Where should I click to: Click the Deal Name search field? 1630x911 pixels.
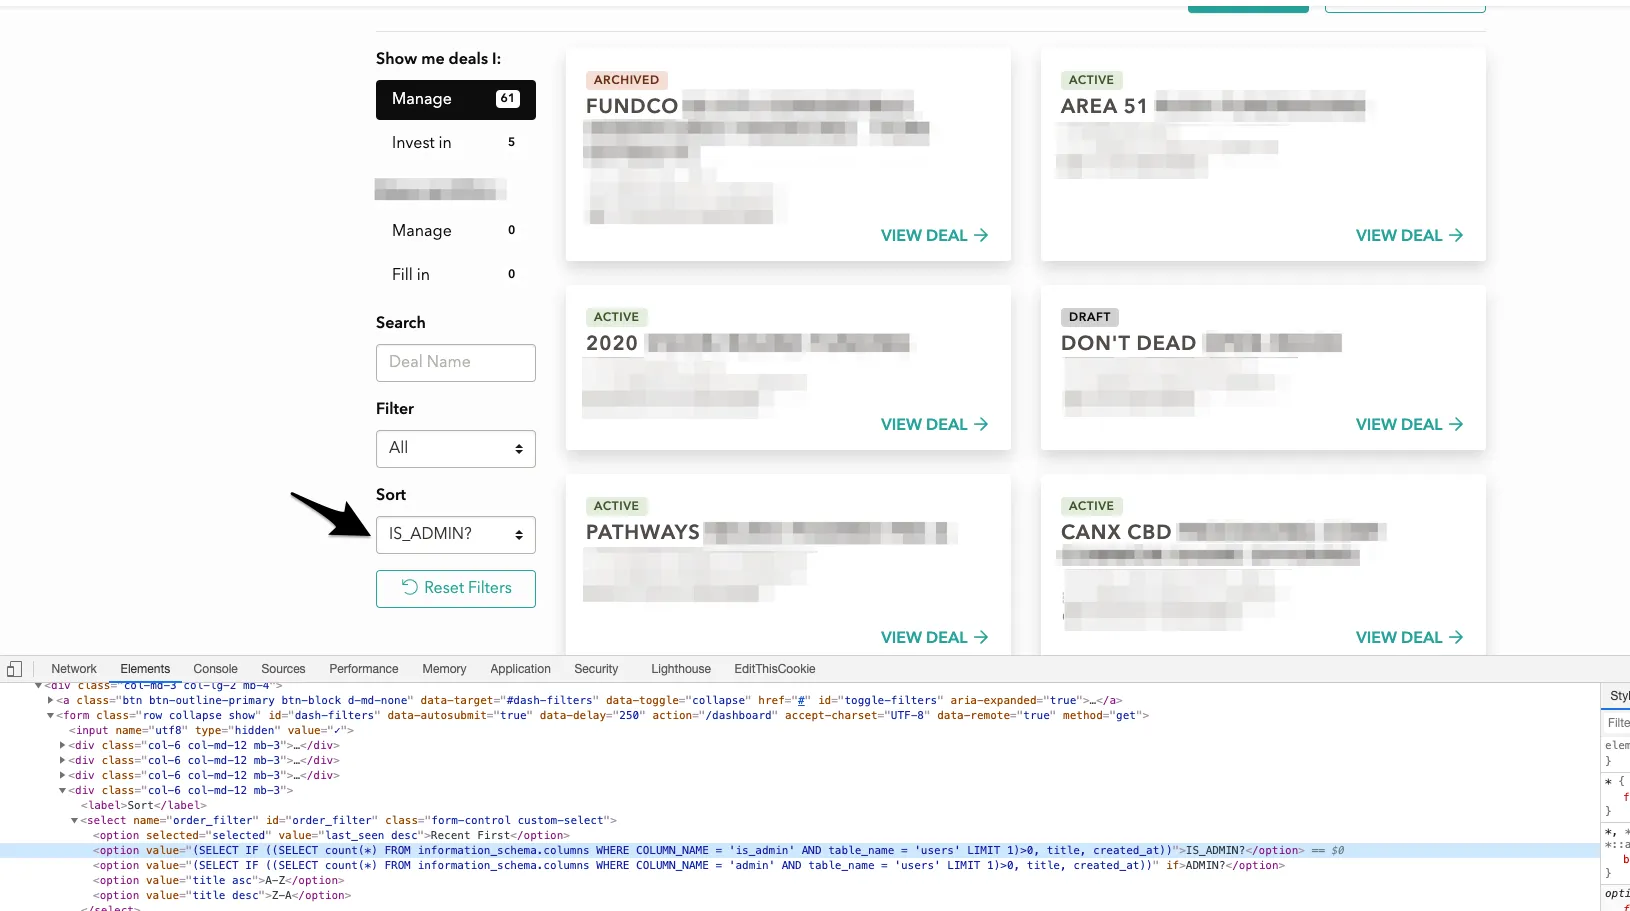(455, 362)
